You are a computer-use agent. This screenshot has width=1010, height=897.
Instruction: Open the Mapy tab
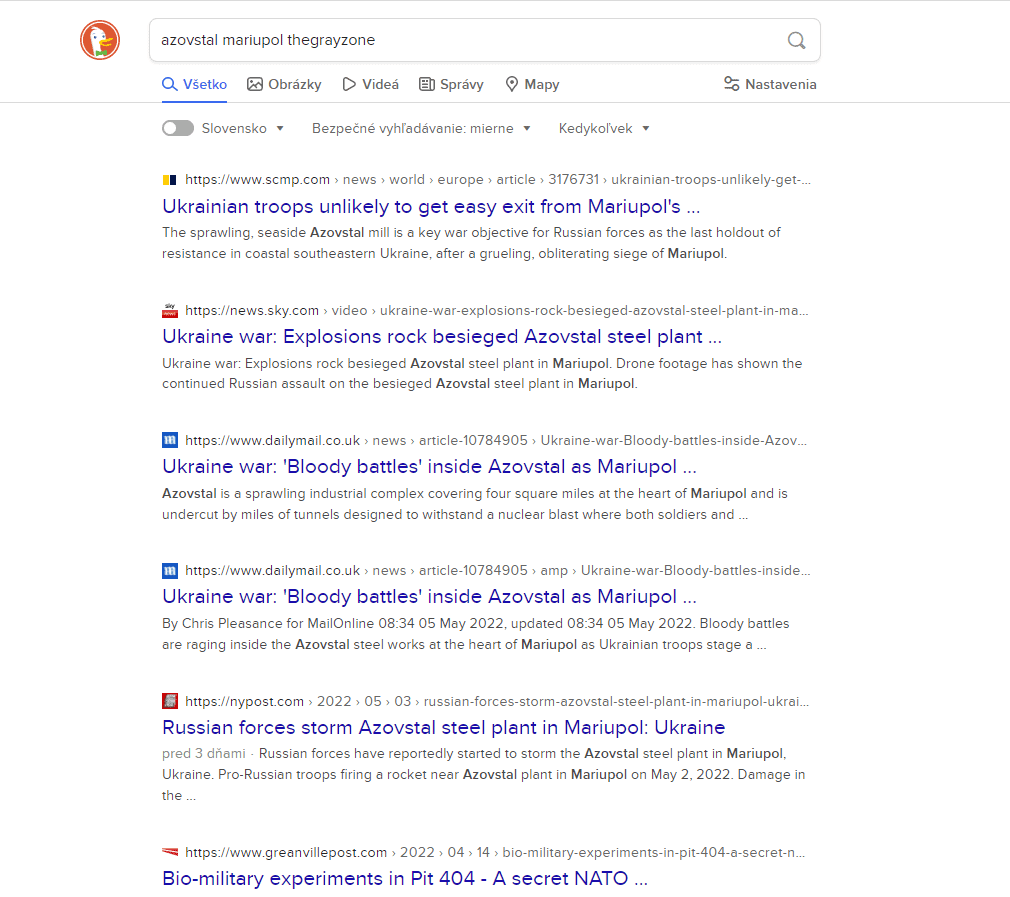tap(532, 84)
